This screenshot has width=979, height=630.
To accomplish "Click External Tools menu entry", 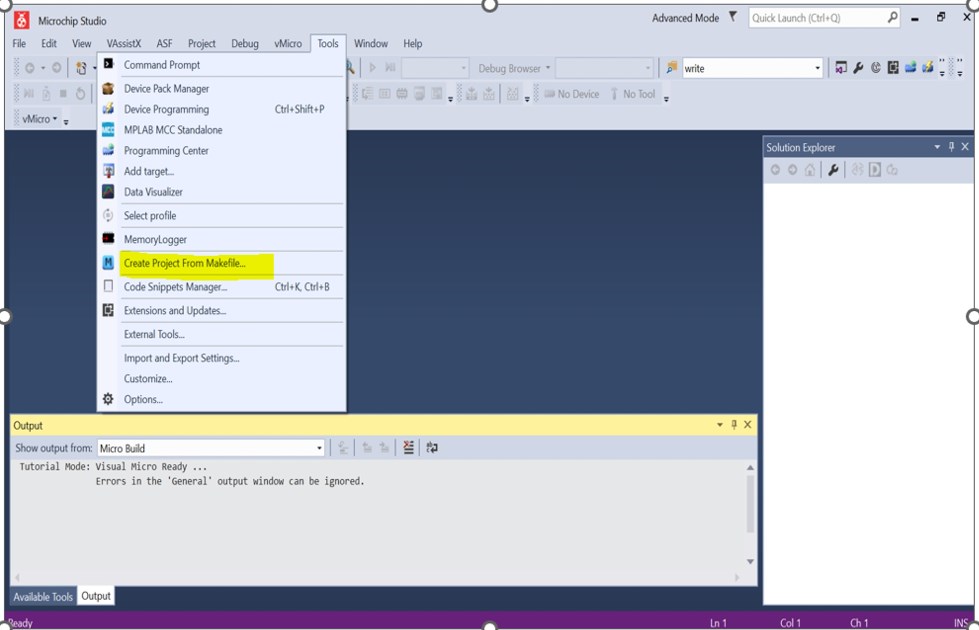I will (154, 334).
